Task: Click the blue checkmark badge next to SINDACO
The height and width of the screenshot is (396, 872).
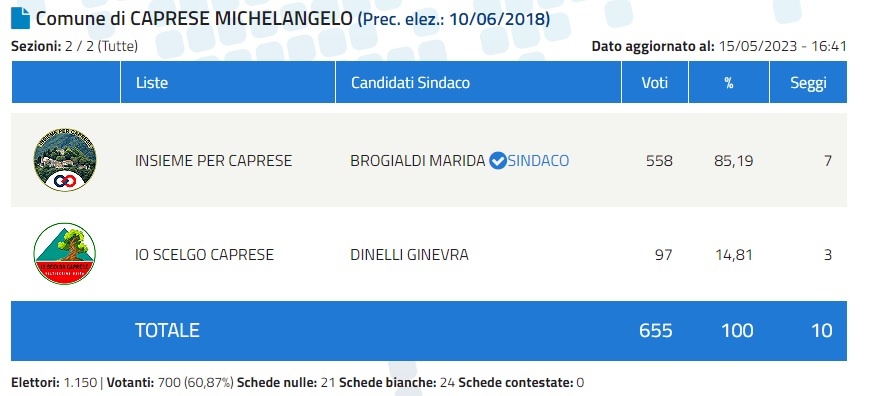Action: [x=498, y=161]
